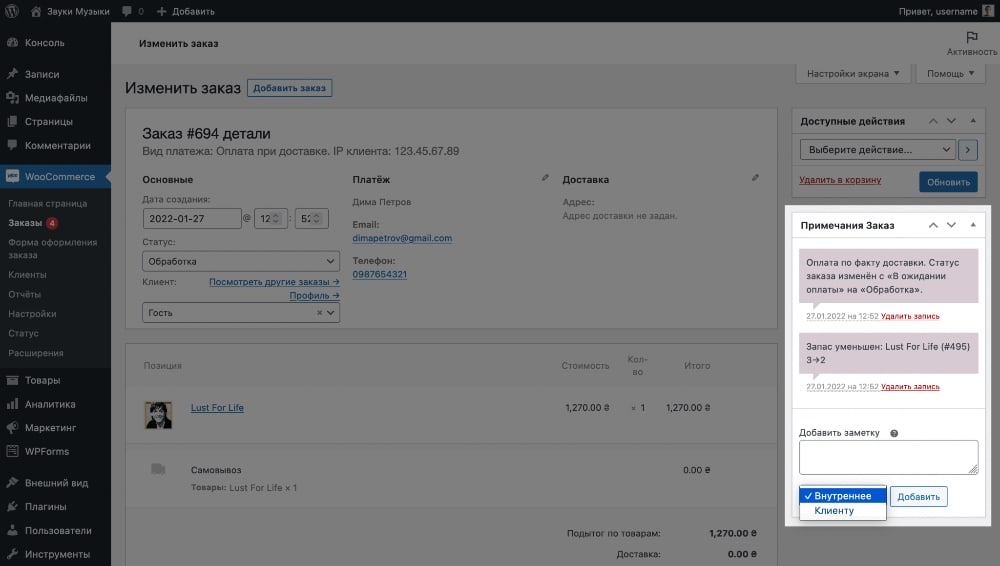
Task: Move Доступные действия panel down
Action: coord(952,121)
